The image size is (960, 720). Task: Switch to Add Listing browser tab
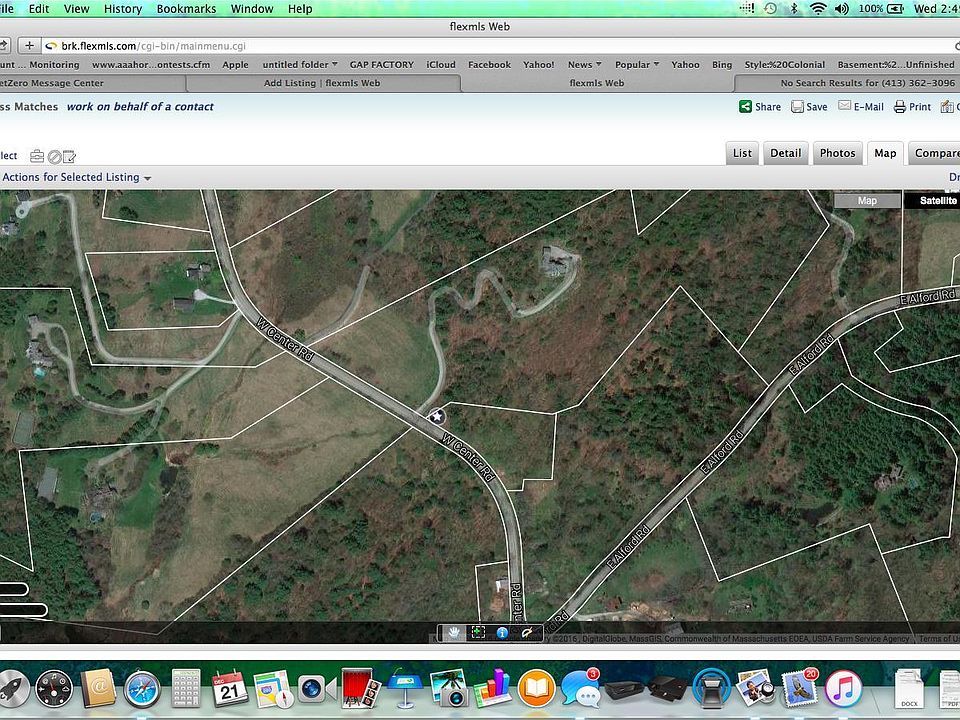(x=322, y=83)
